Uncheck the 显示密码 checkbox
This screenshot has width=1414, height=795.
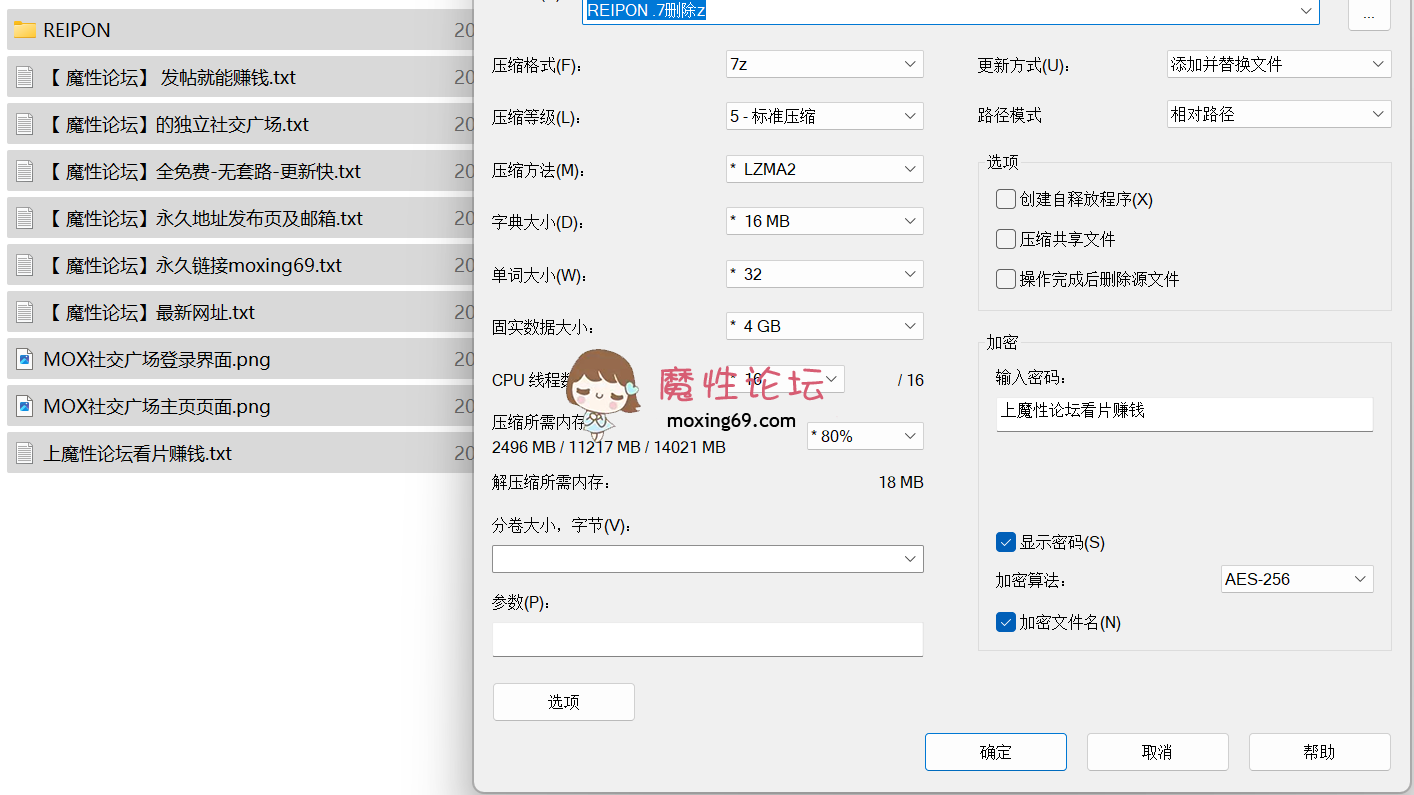(x=1006, y=542)
